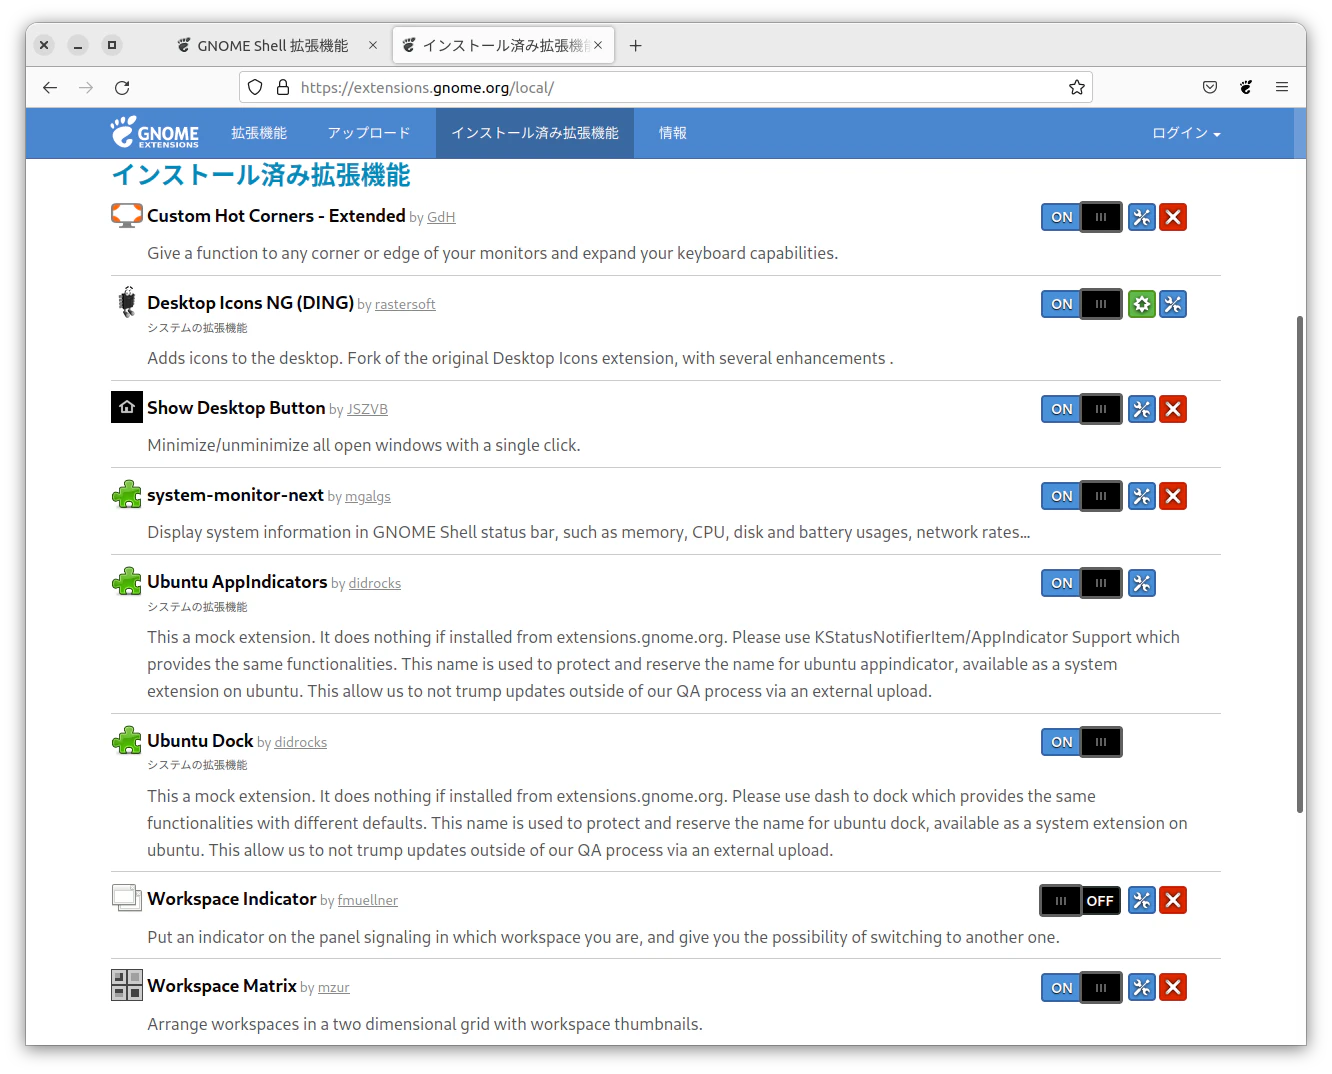Open settings for Show Desktop Button
Screen dimensions: 1332x1074
point(1142,409)
